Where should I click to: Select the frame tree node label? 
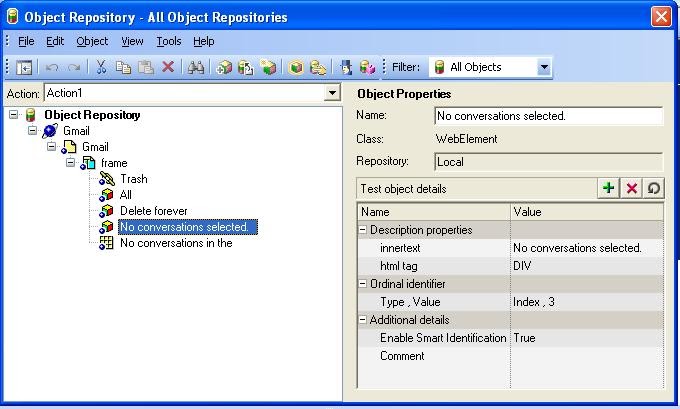114,163
